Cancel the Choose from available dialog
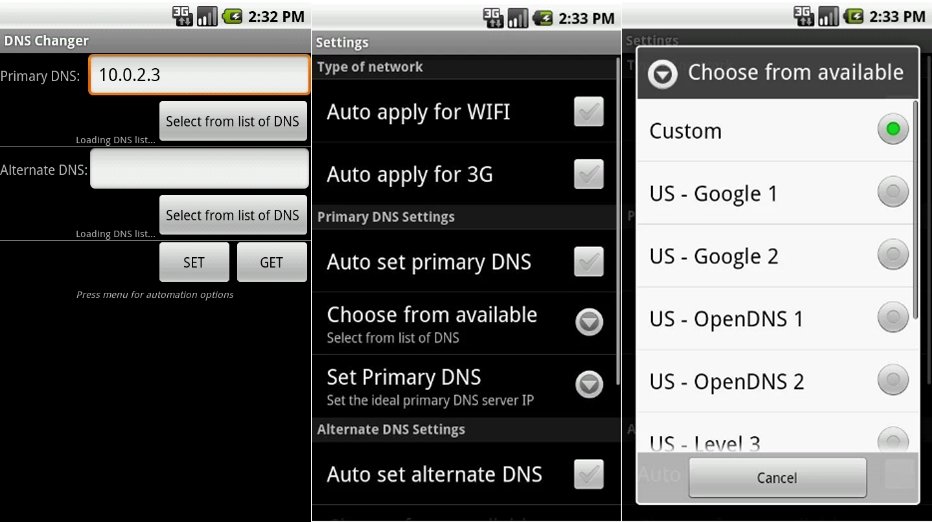Image resolution: width=932 pixels, height=522 pixels. [x=777, y=477]
